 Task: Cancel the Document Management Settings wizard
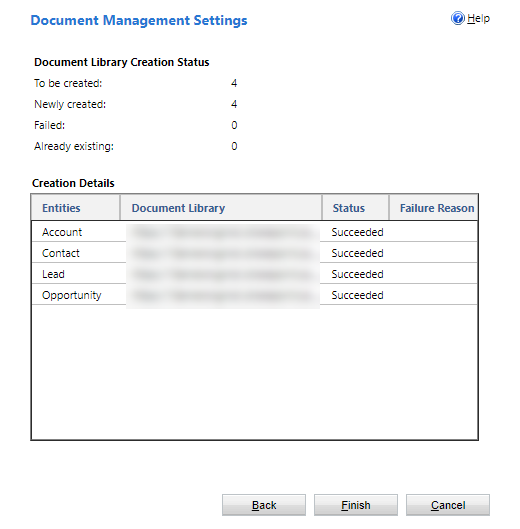click(448, 505)
